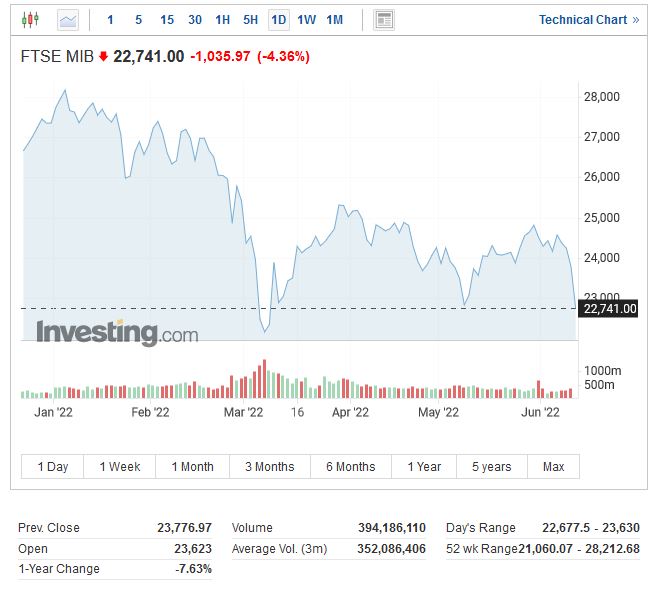Show the 1 Day time range
Viewport: 653px width, 596px height.
click(x=53, y=466)
